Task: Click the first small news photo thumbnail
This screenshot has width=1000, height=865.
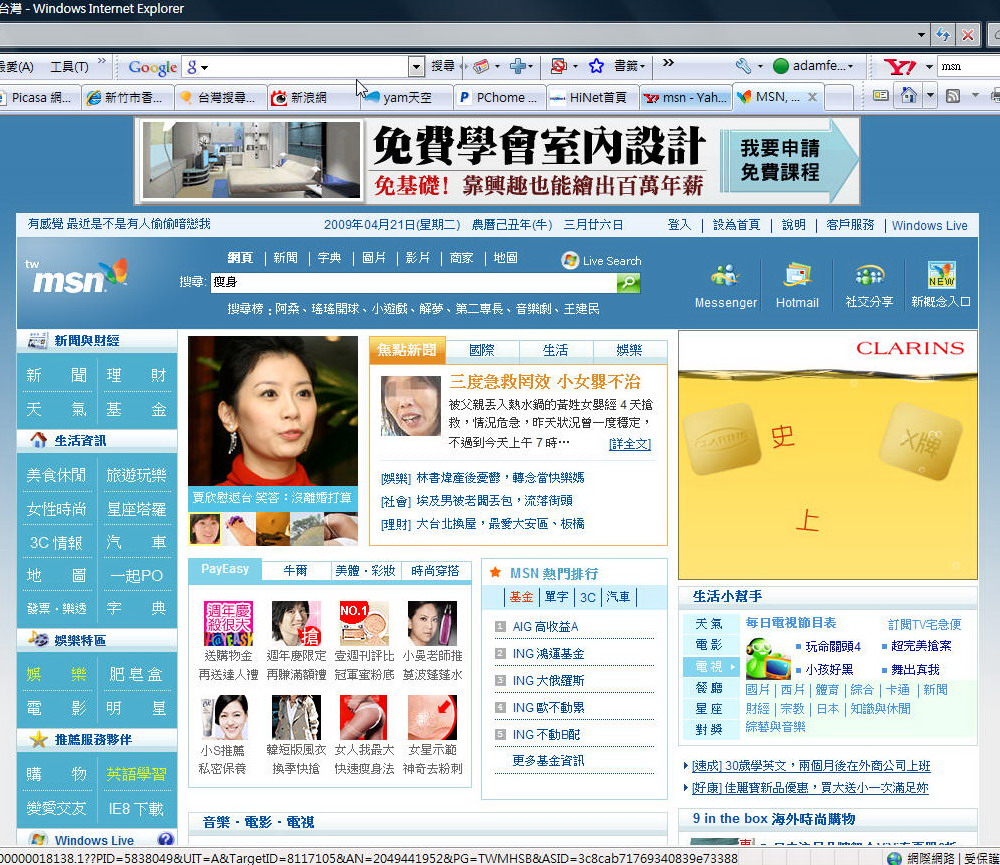Action: 205,529
